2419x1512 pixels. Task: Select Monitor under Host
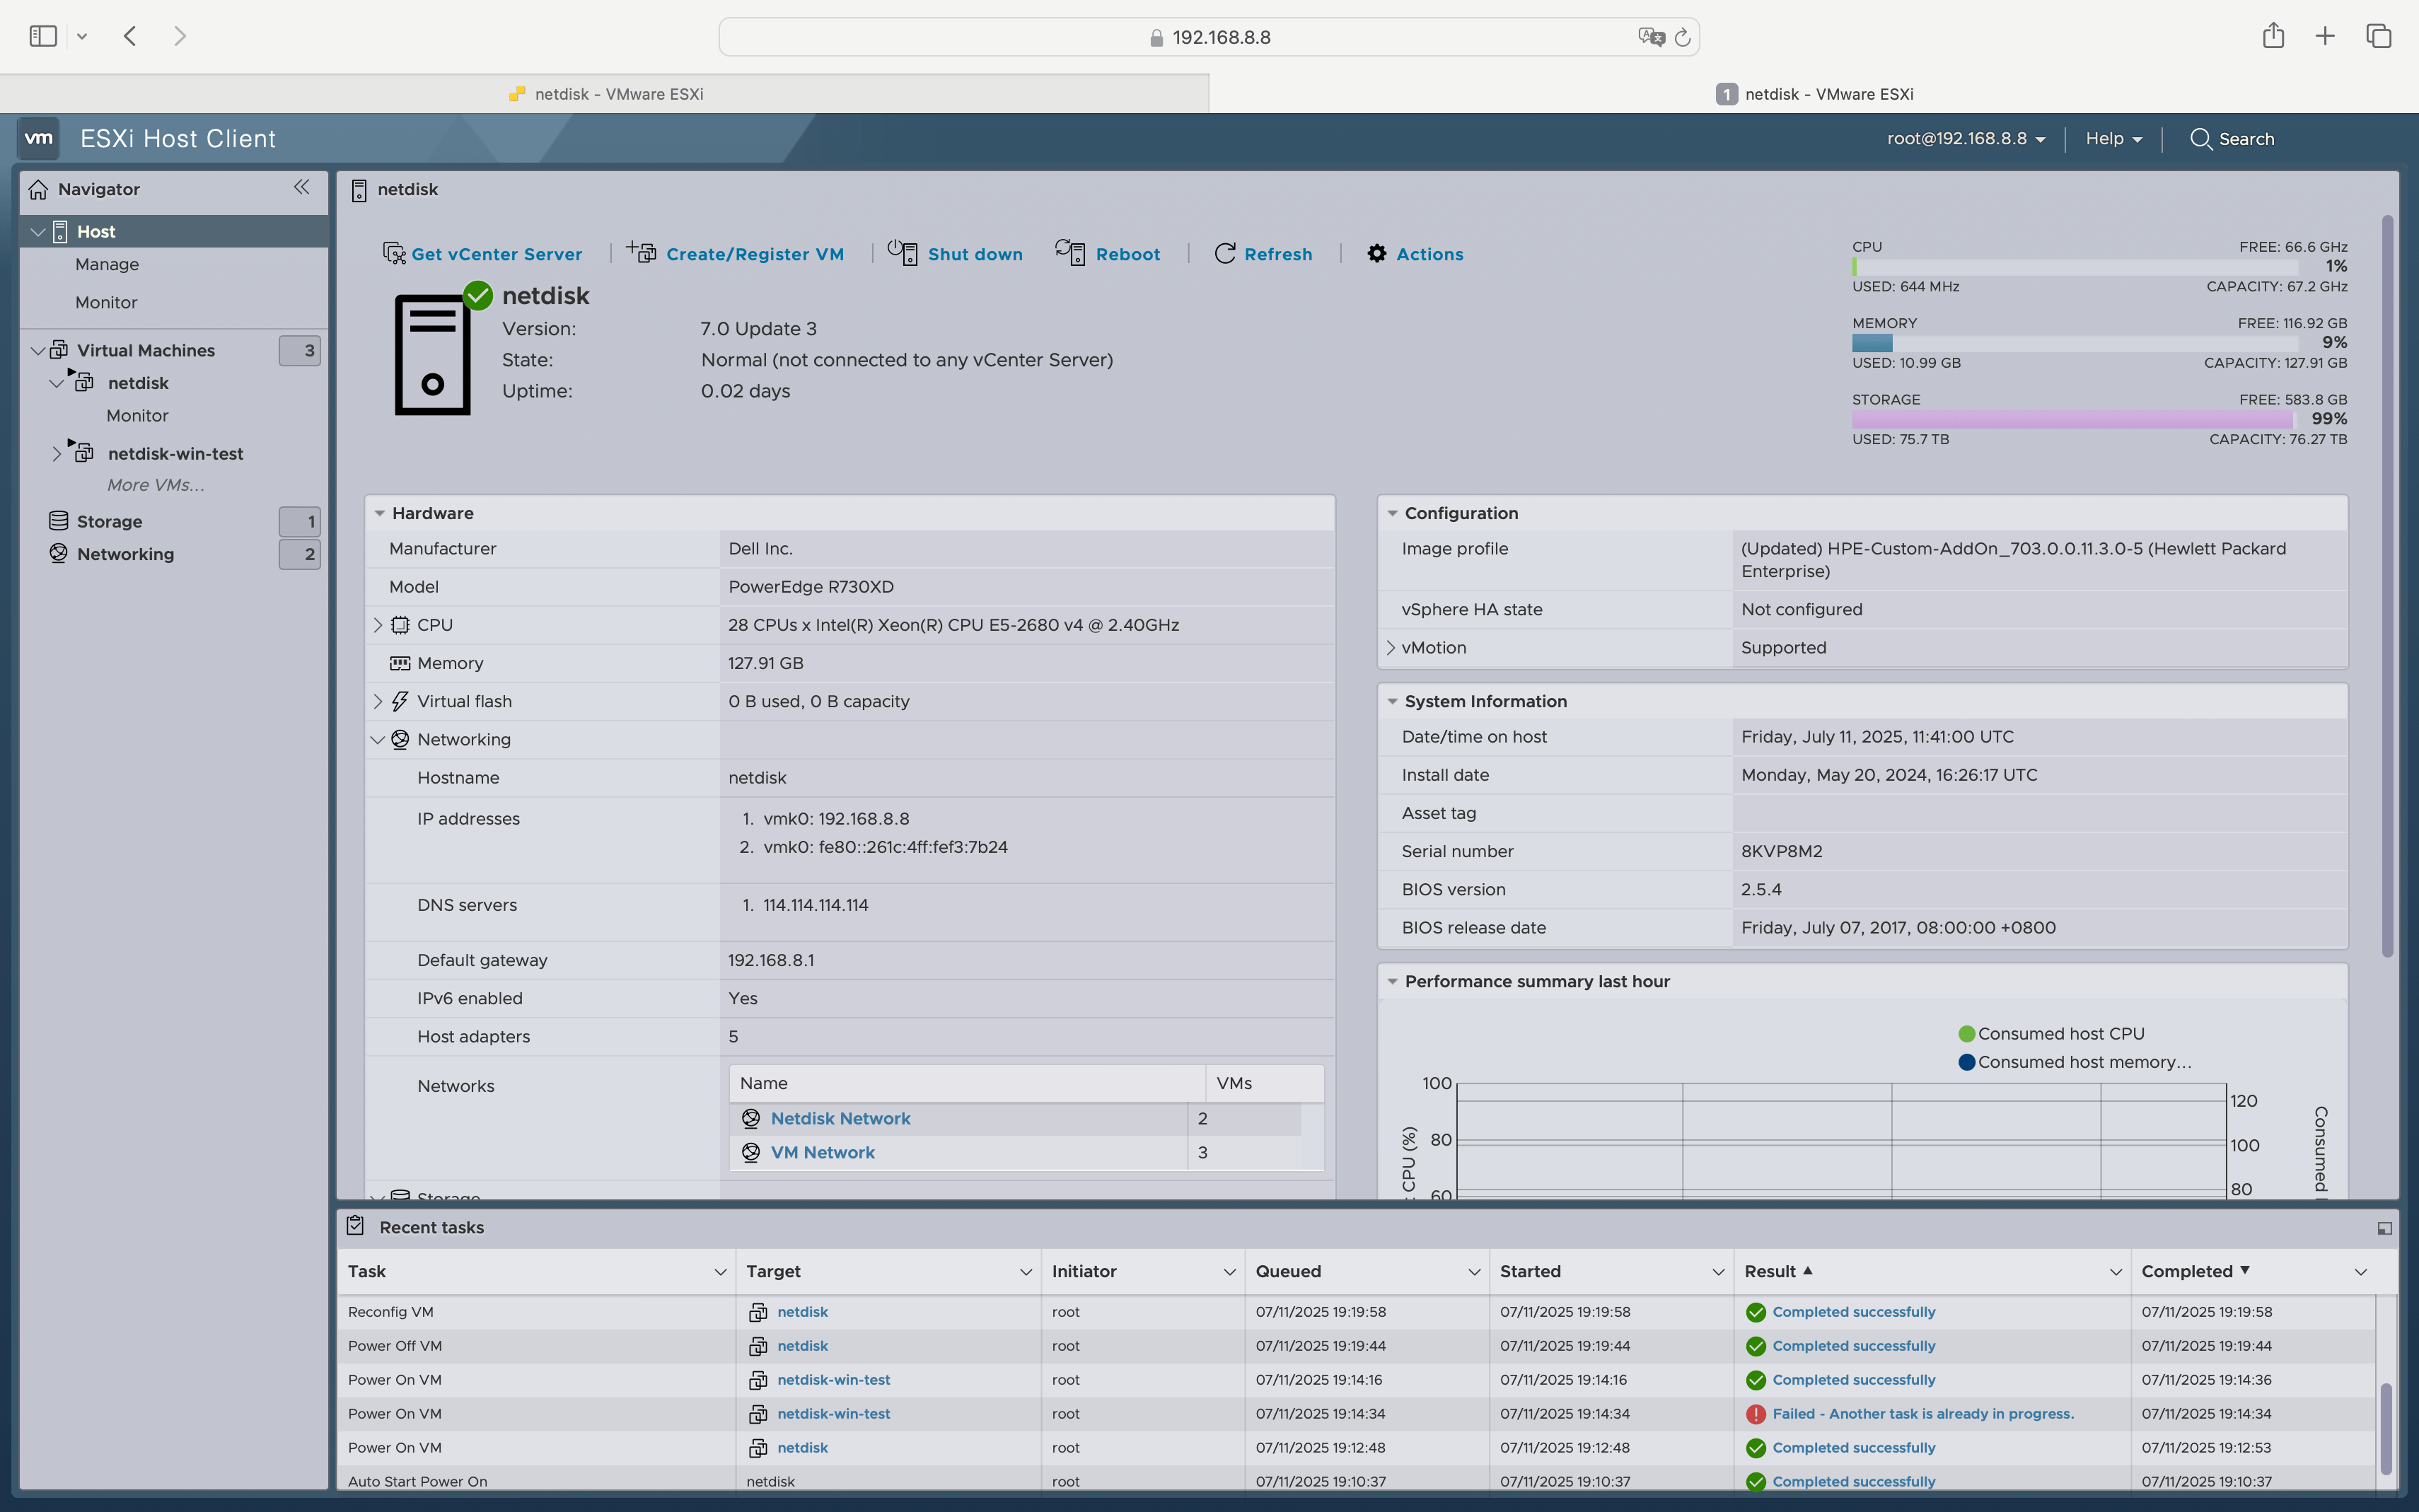coord(106,302)
